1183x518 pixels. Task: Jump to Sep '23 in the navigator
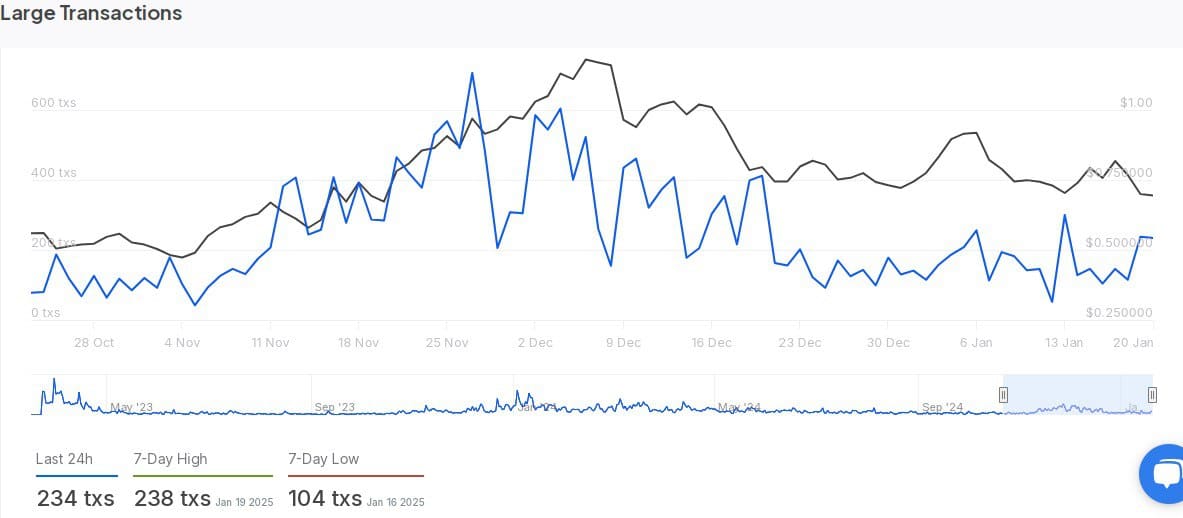click(335, 408)
